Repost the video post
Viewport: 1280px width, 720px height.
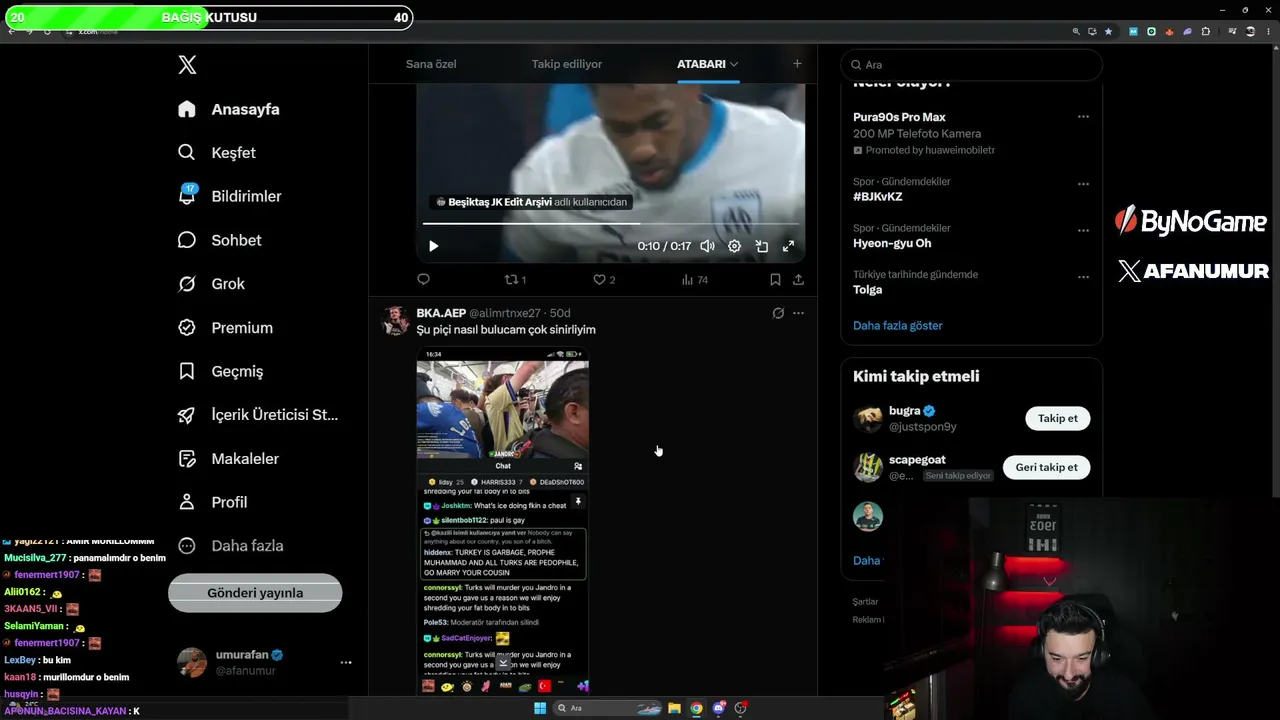pyautogui.click(x=515, y=280)
